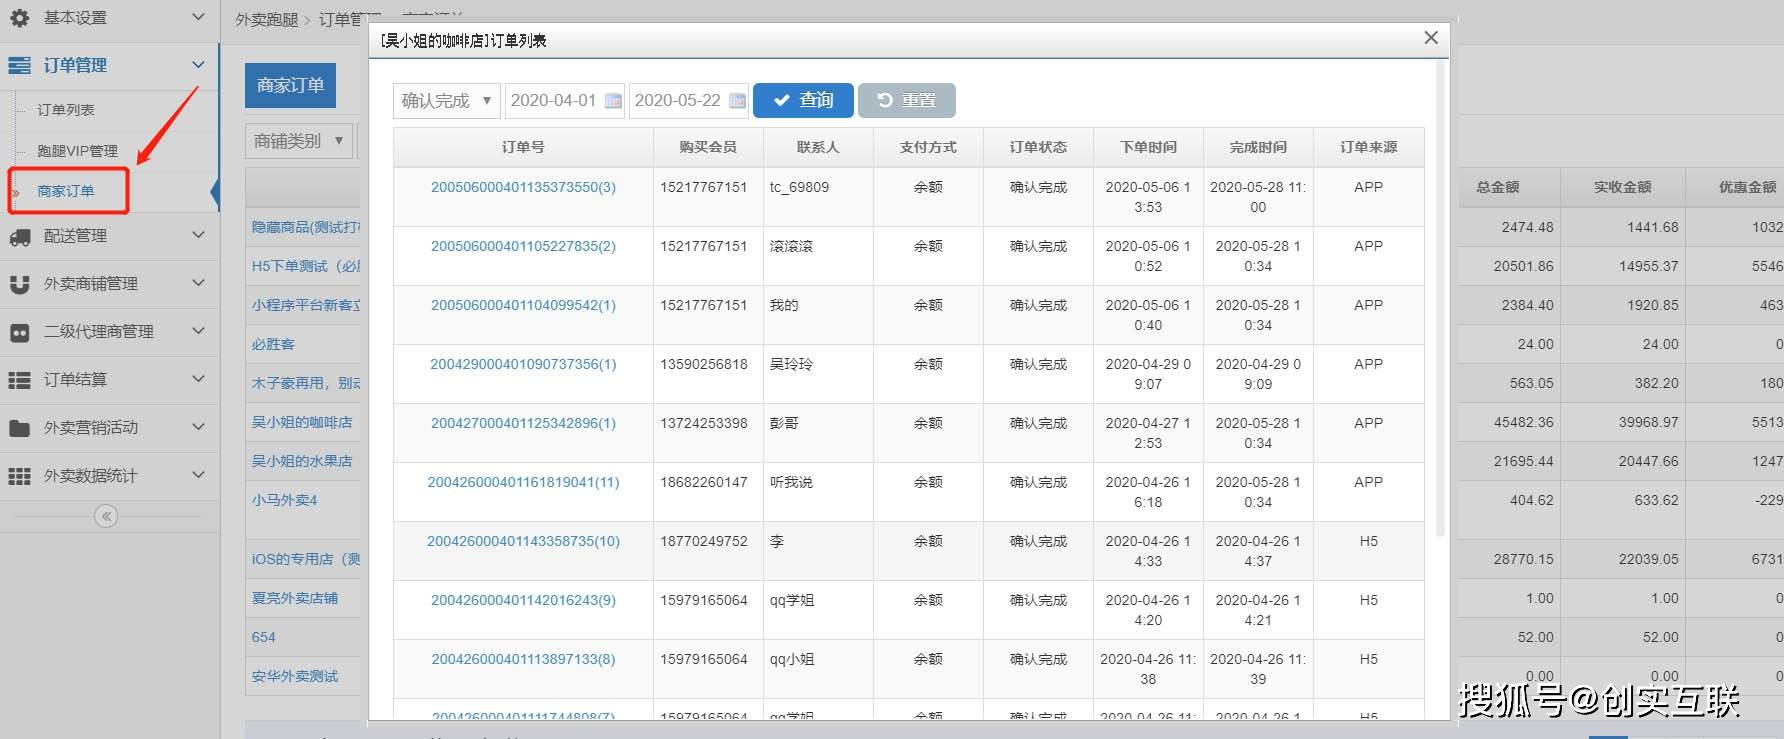Click the 订单结算 list icon
The image size is (1784, 739).
pyautogui.click(x=19, y=380)
